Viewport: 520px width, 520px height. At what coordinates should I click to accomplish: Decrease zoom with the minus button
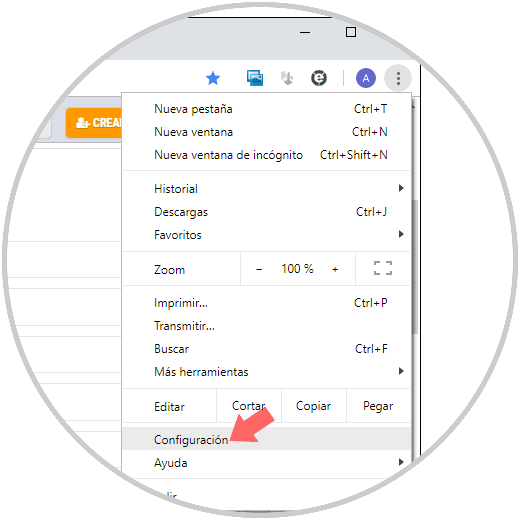(x=259, y=269)
